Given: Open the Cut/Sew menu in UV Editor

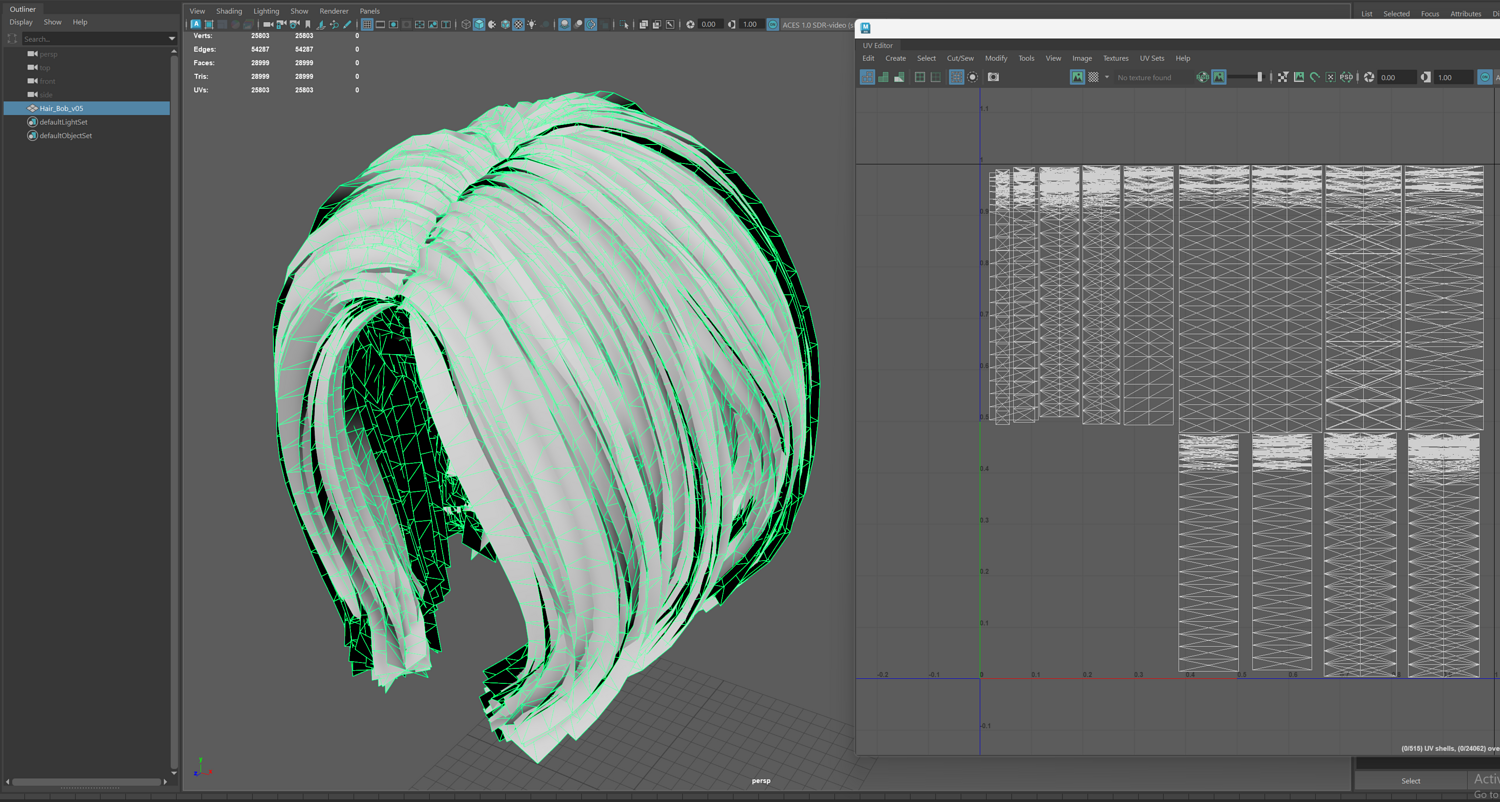Looking at the screenshot, I should tap(959, 58).
